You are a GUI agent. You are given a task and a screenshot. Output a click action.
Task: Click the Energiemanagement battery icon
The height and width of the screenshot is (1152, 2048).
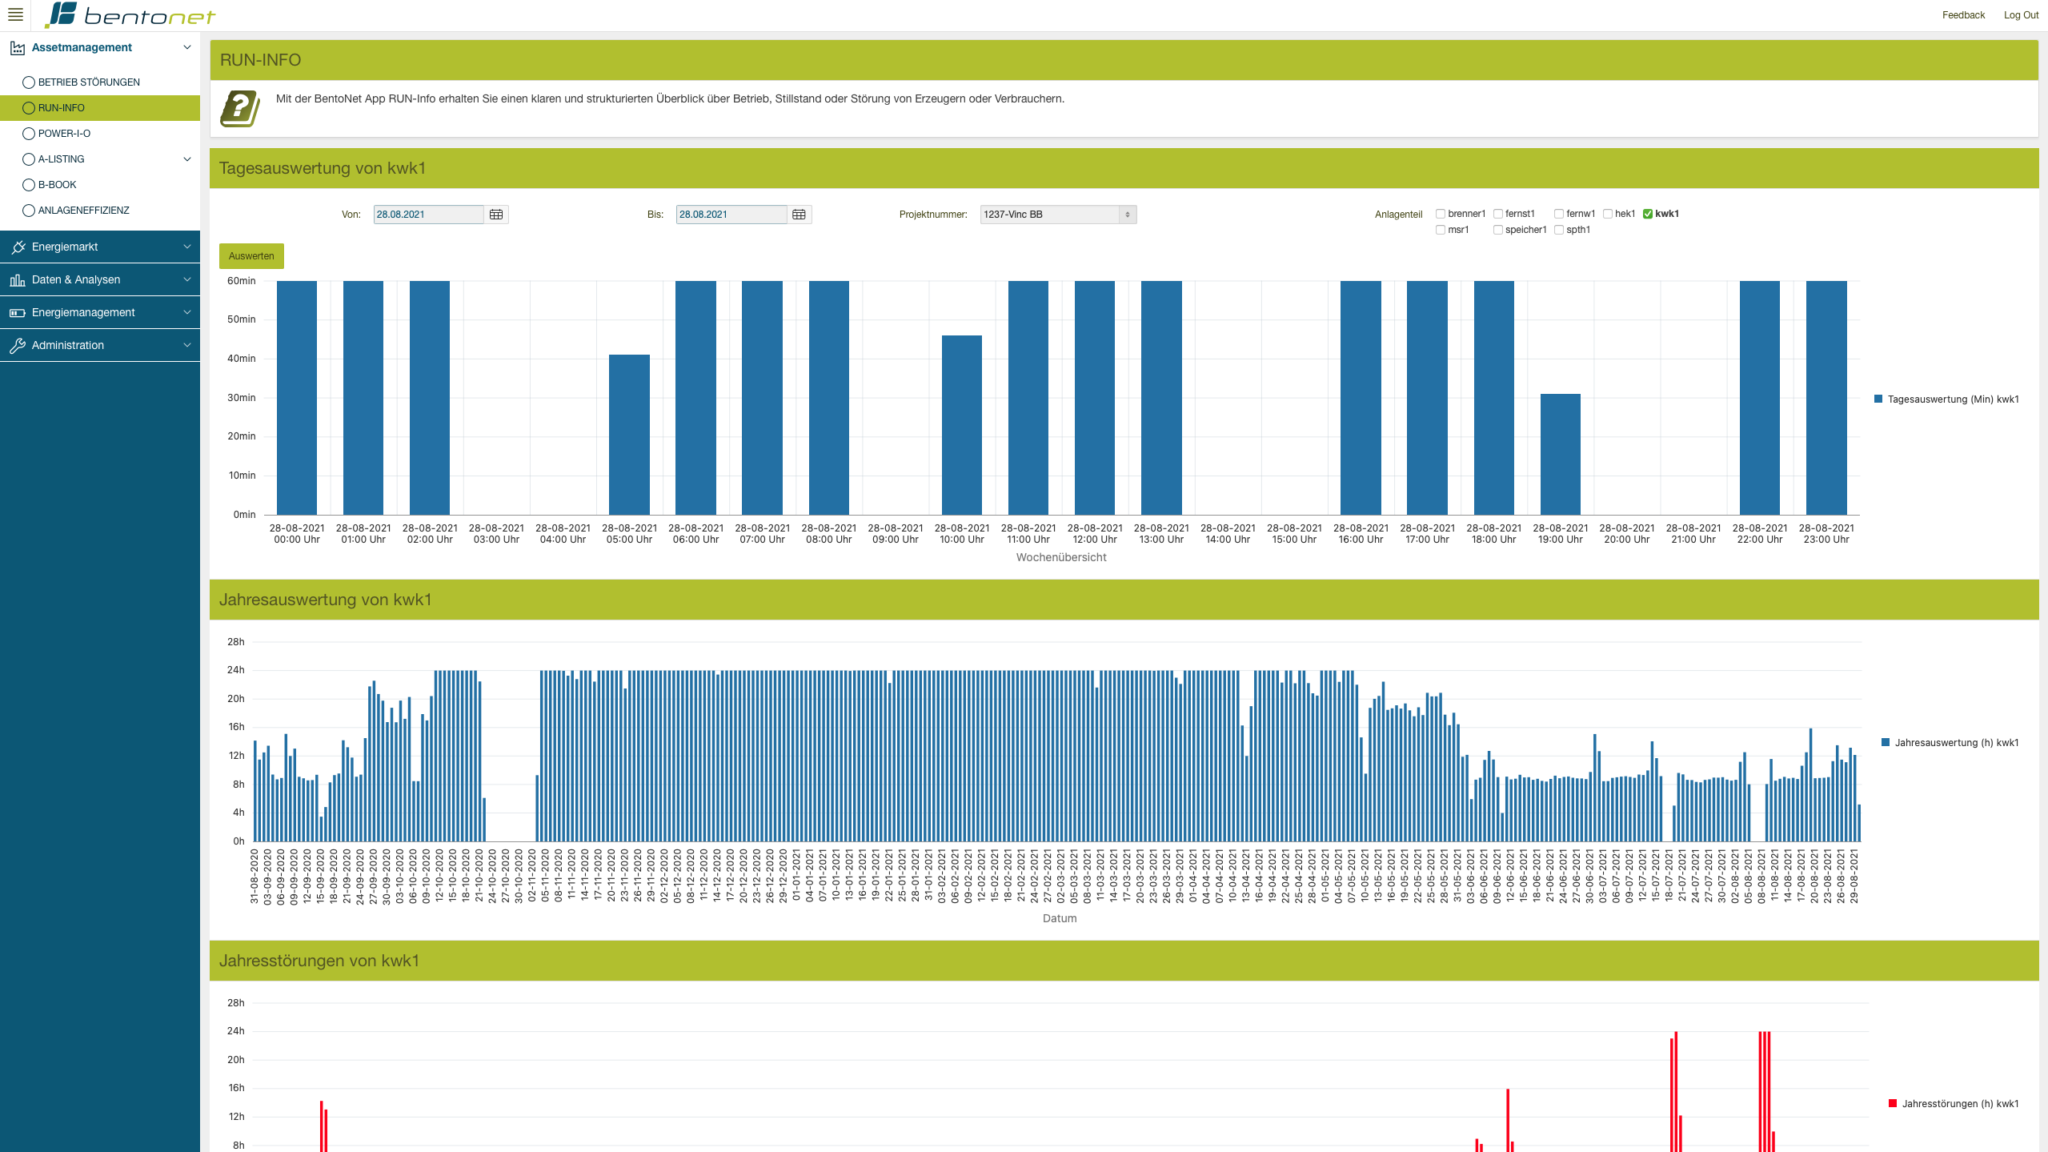pos(17,313)
